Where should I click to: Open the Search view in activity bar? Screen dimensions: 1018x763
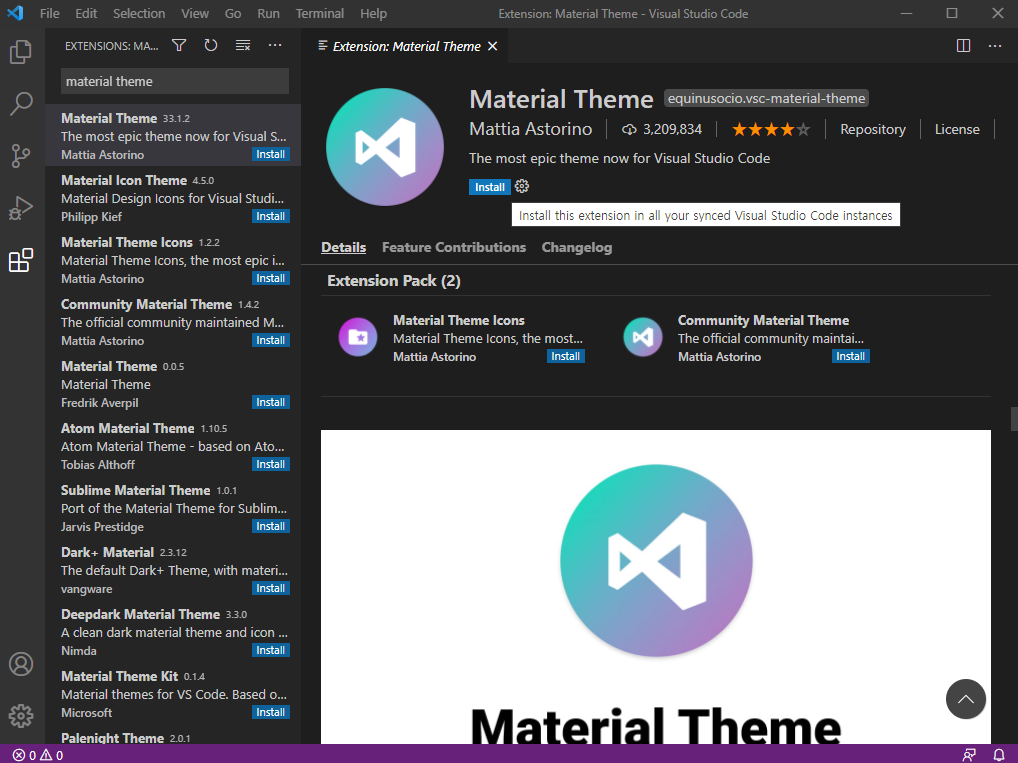coord(21,104)
